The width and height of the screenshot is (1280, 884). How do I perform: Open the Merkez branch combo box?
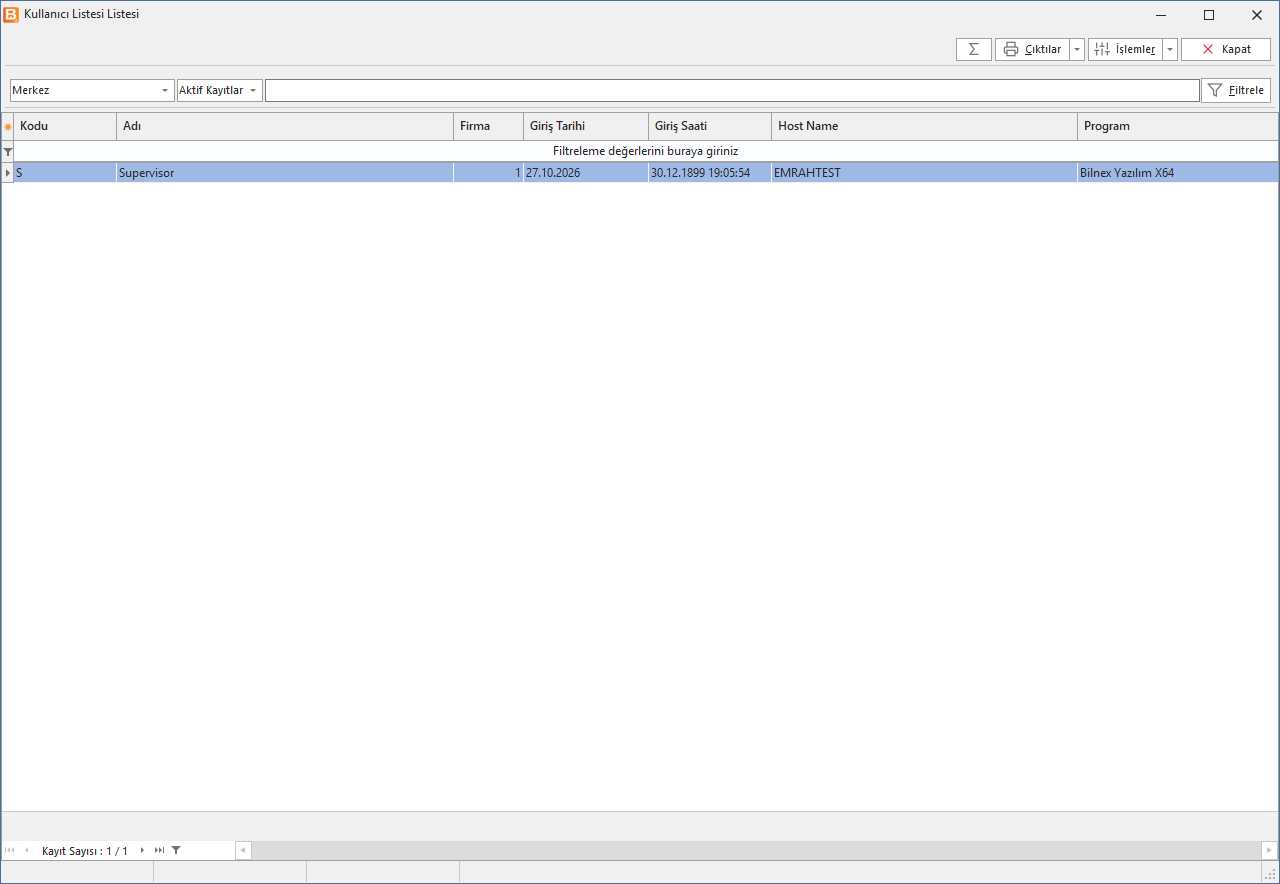coord(92,90)
